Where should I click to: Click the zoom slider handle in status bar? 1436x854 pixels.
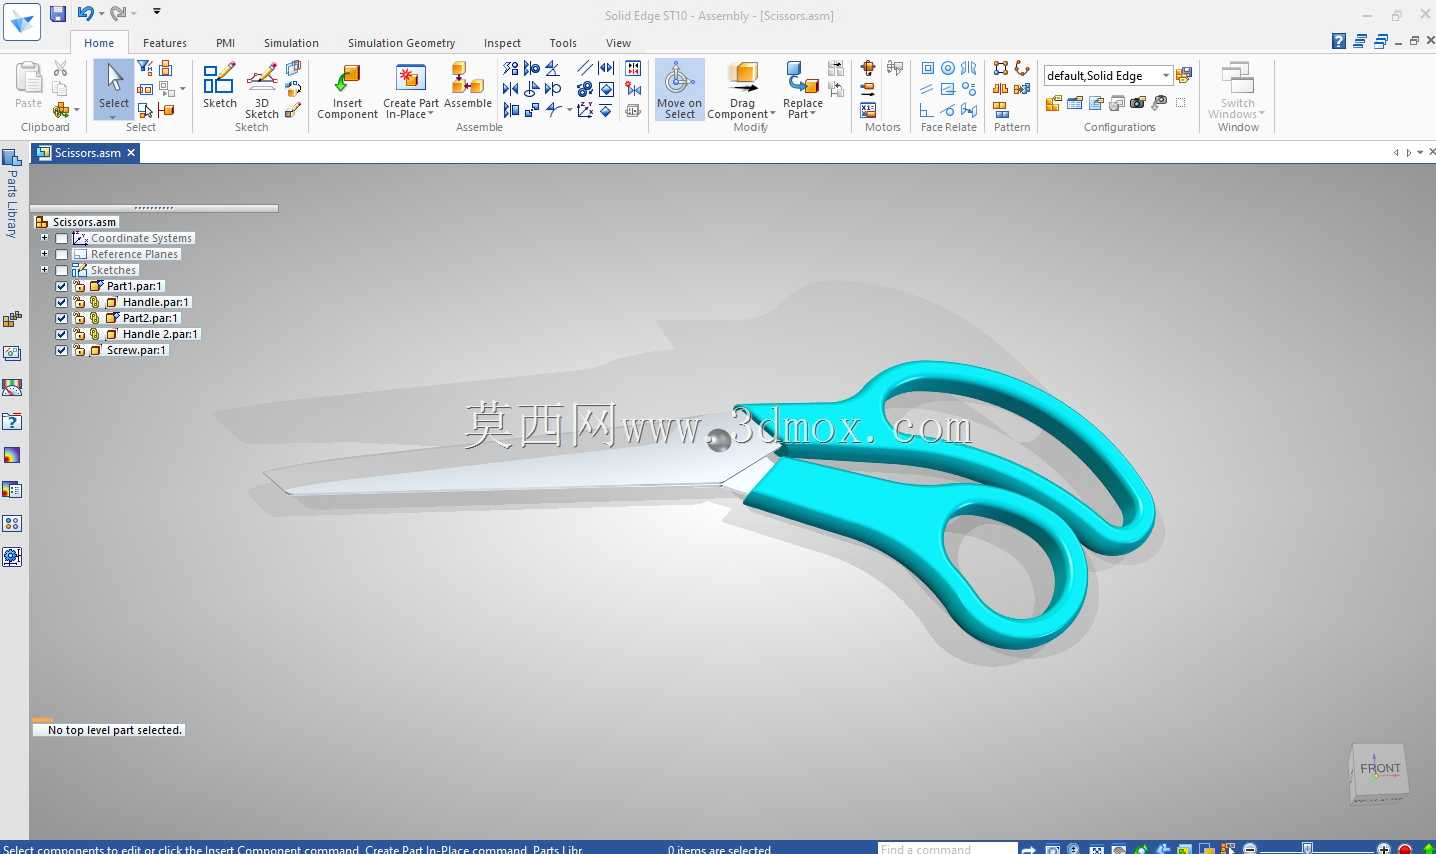tap(1307, 849)
